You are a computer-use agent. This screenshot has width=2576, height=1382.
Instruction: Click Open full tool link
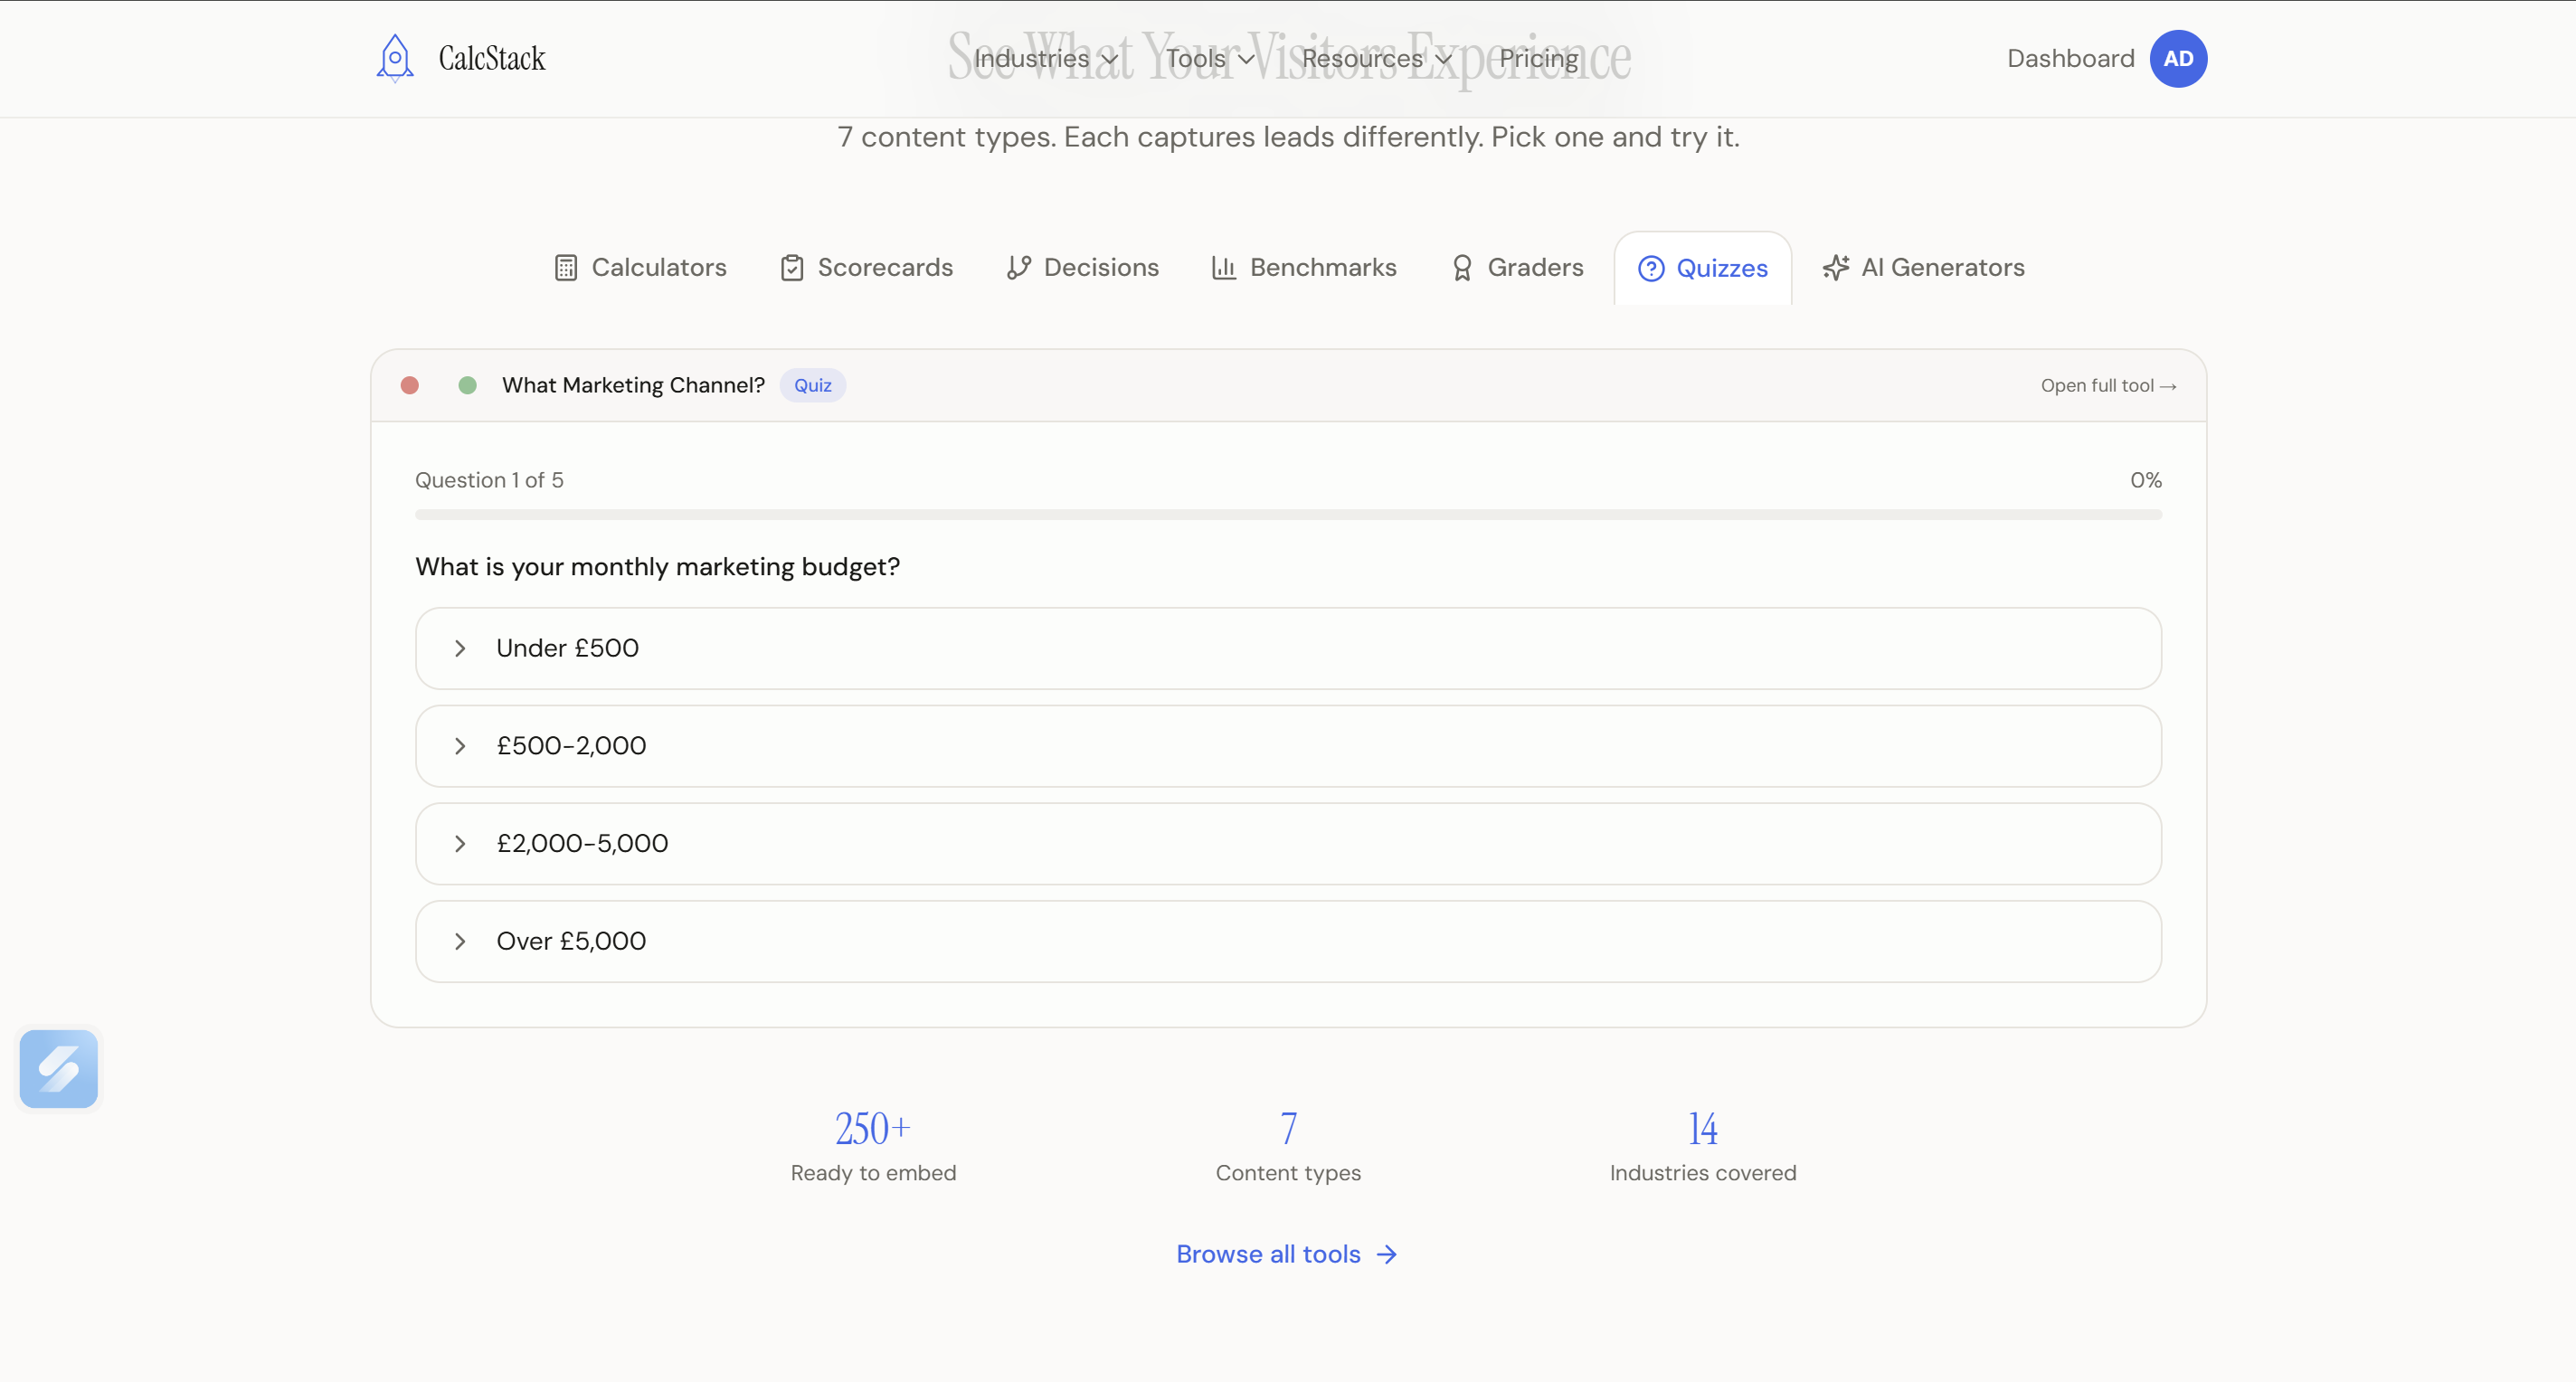pyautogui.click(x=2108, y=386)
